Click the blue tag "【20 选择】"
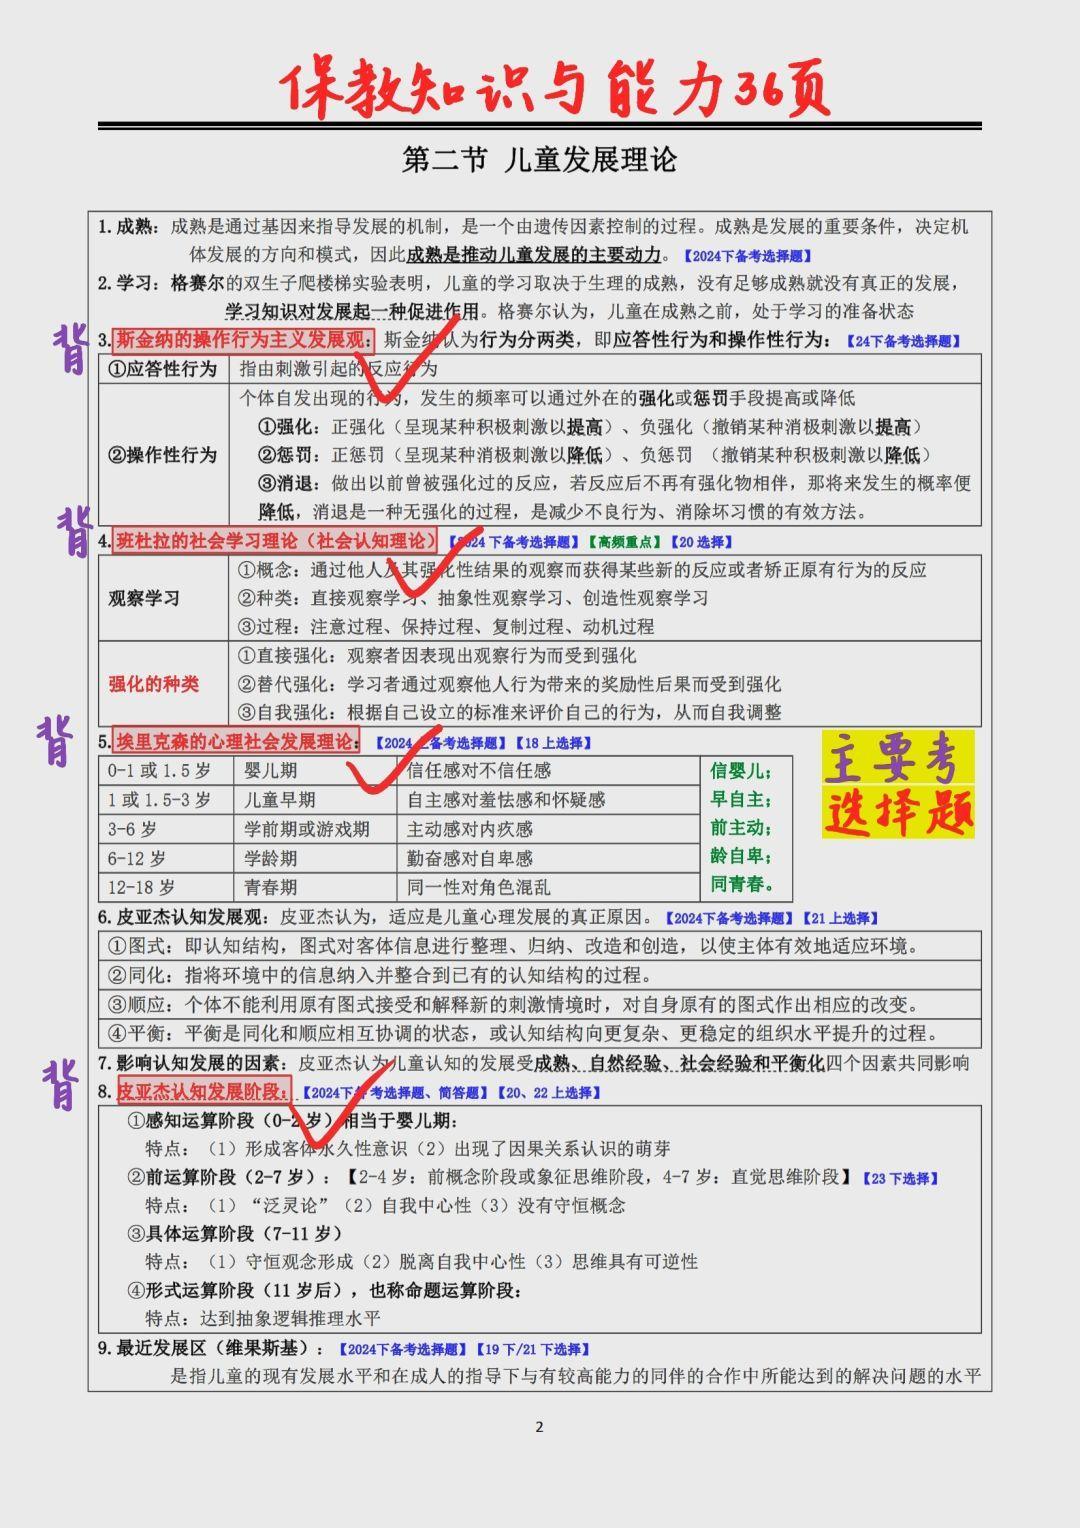 (701, 542)
